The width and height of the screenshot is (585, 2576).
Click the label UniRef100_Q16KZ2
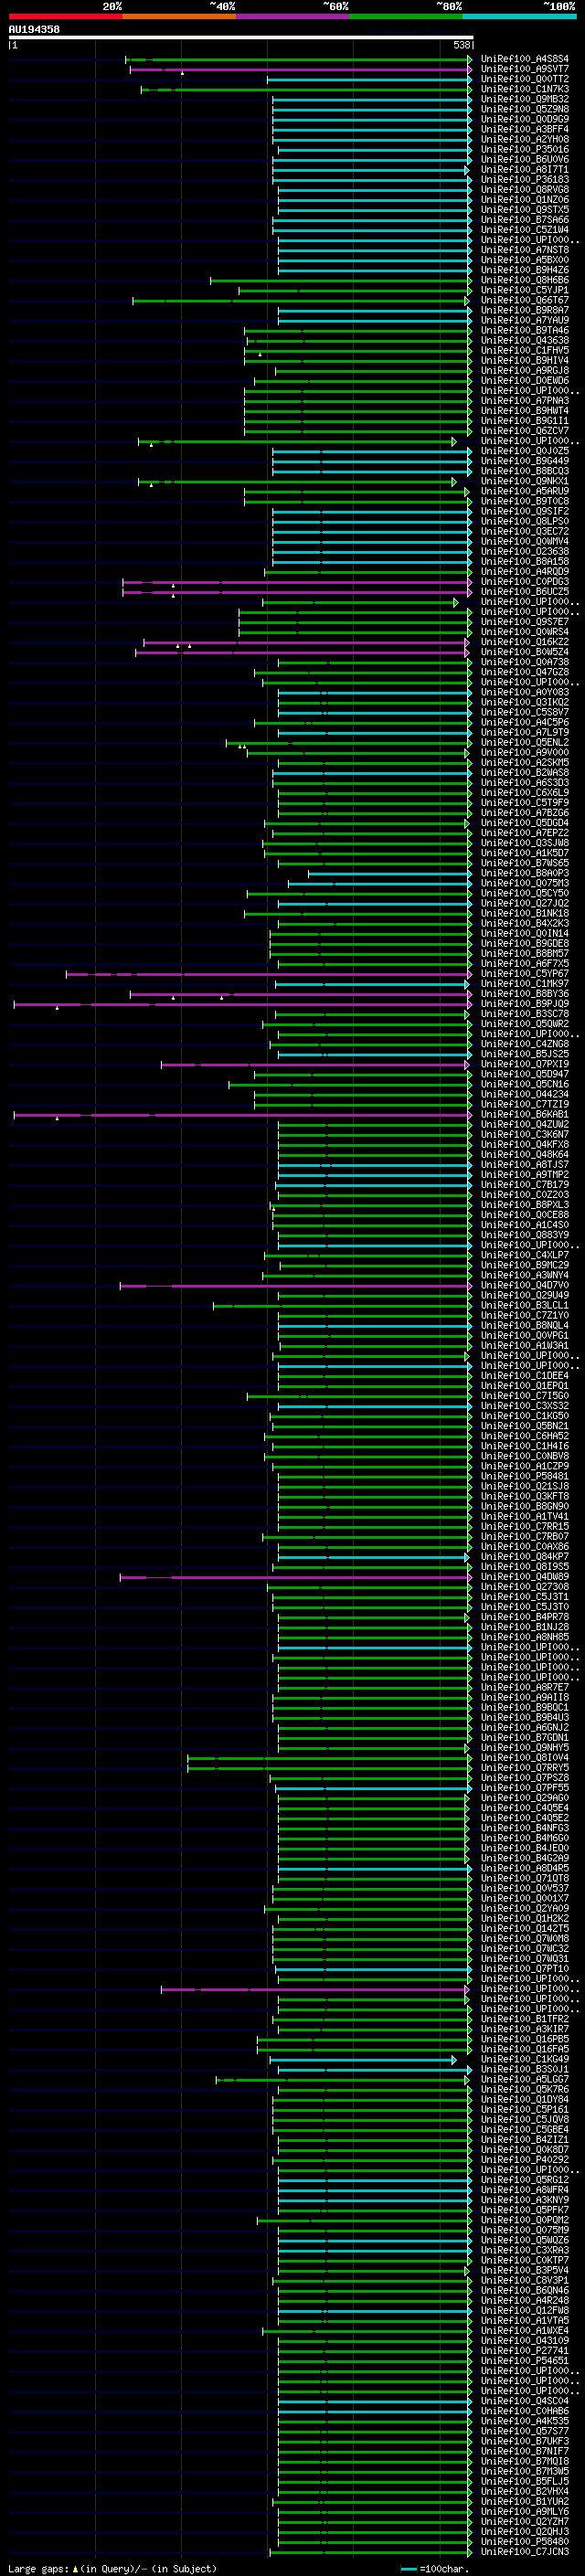[x=524, y=642]
